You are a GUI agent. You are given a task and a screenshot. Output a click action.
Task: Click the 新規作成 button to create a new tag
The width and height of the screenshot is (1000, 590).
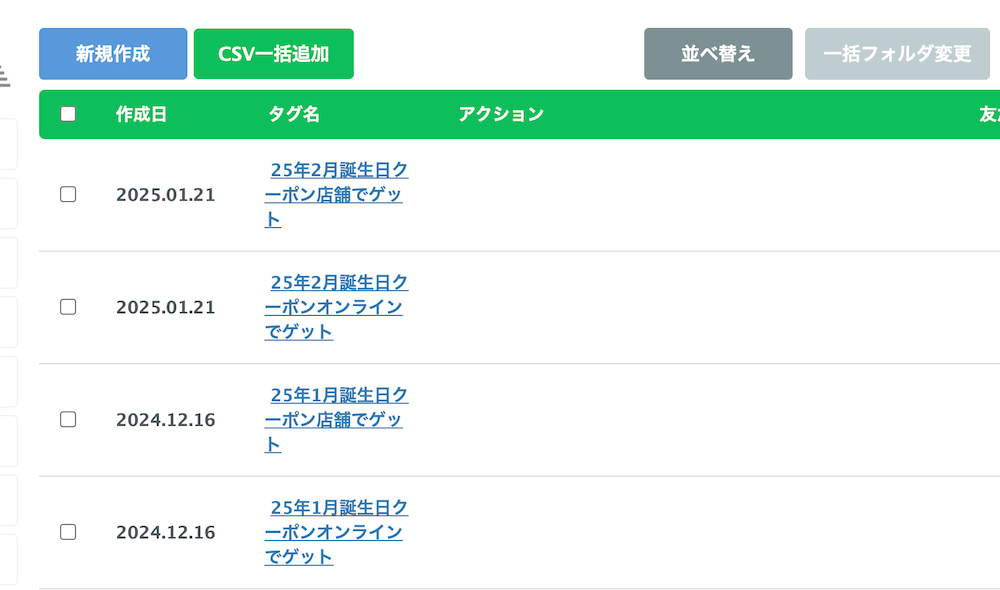112,54
